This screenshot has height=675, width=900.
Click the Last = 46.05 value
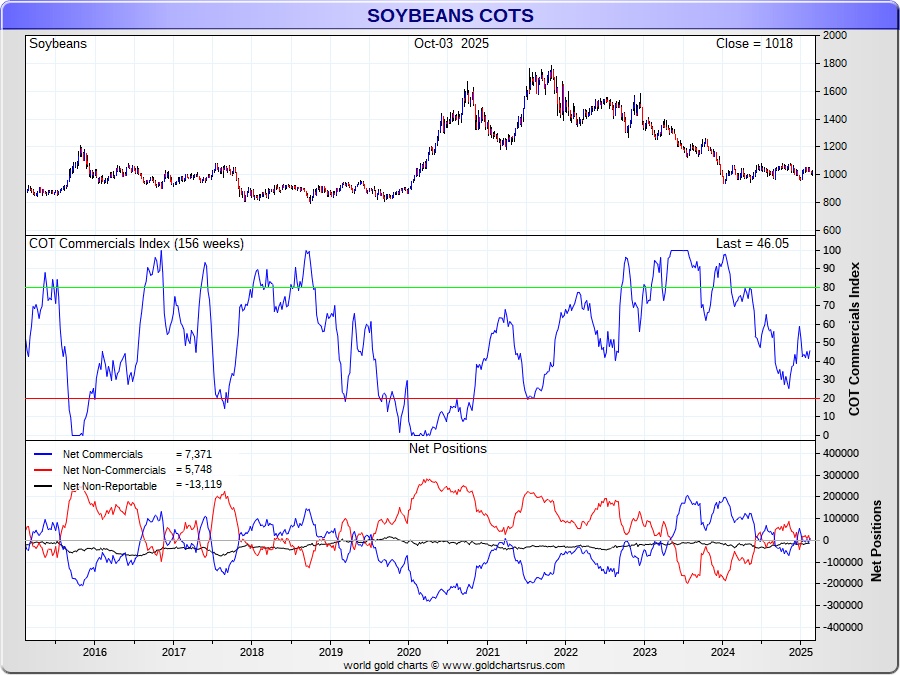click(x=752, y=243)
